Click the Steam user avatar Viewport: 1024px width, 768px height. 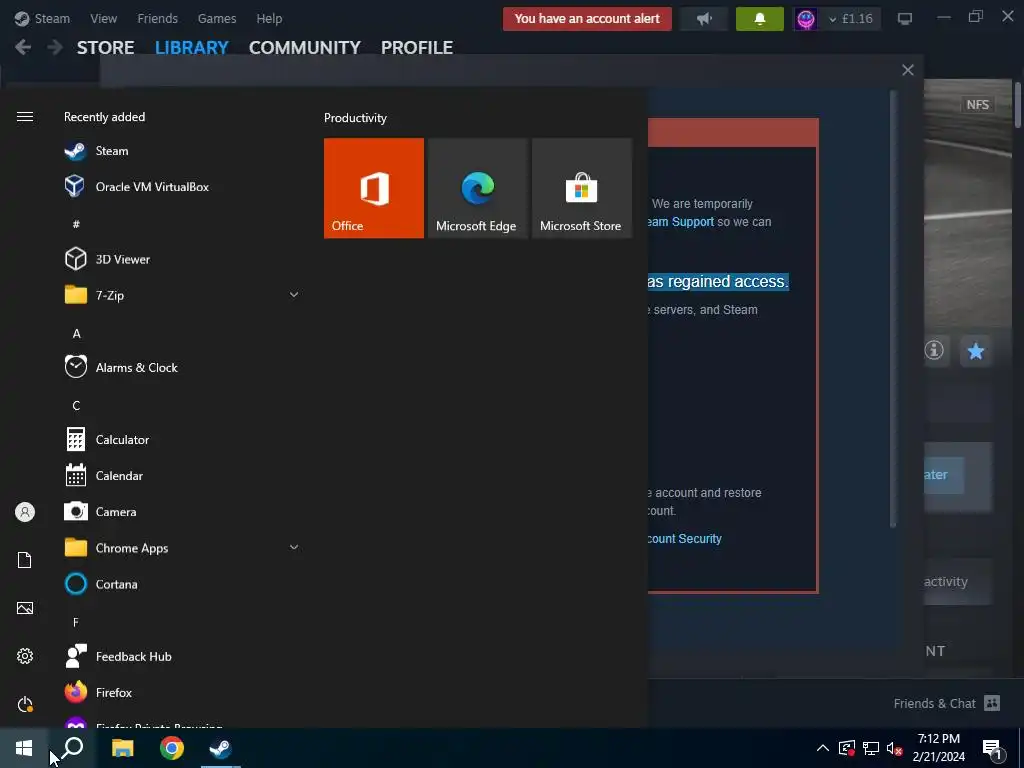806,19
